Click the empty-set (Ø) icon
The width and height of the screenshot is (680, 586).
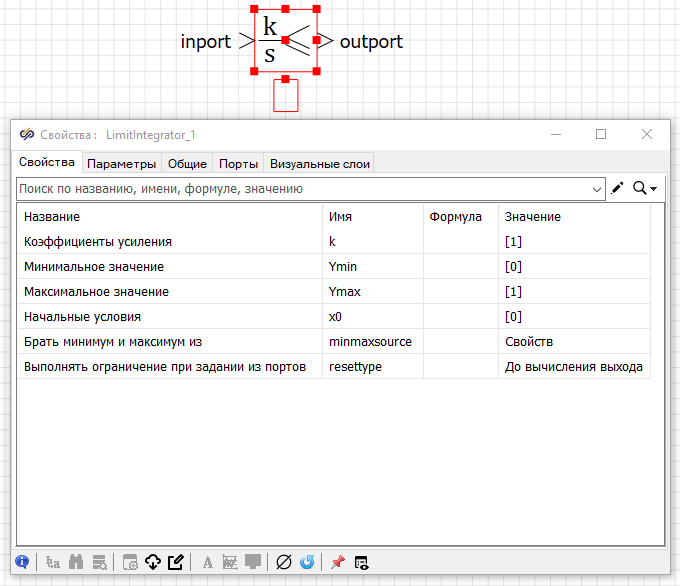coord(283,562)
